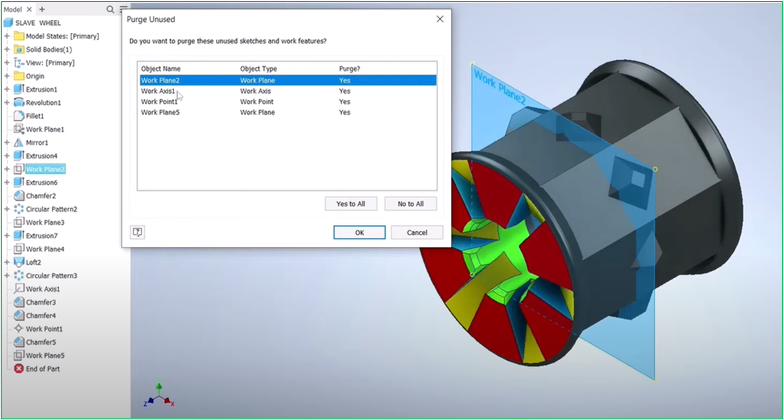Click the Fillet1 feature icon

point(19,116)
